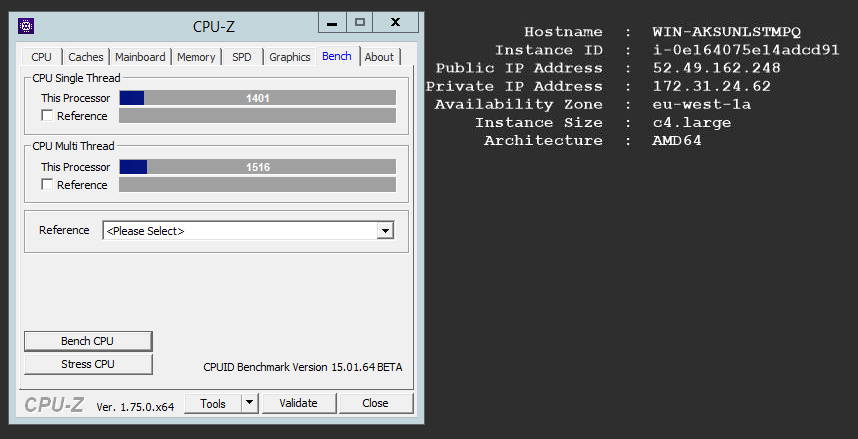Click the Ver. 1.75.0.x64 label

tap(135, 407)
